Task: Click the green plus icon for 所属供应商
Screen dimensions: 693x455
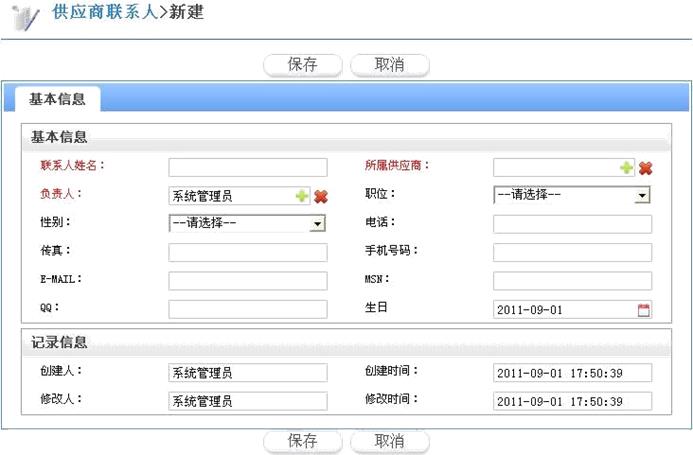Action: (x=626, y=168)
